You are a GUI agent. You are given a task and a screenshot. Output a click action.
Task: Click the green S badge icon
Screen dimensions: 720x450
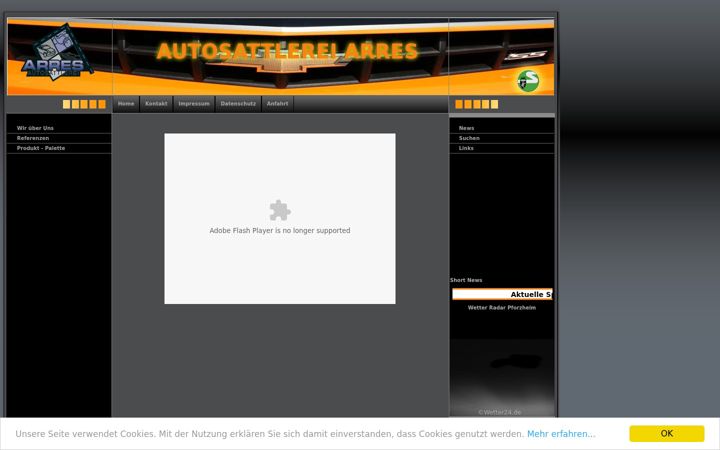click(x=528, y=81)
